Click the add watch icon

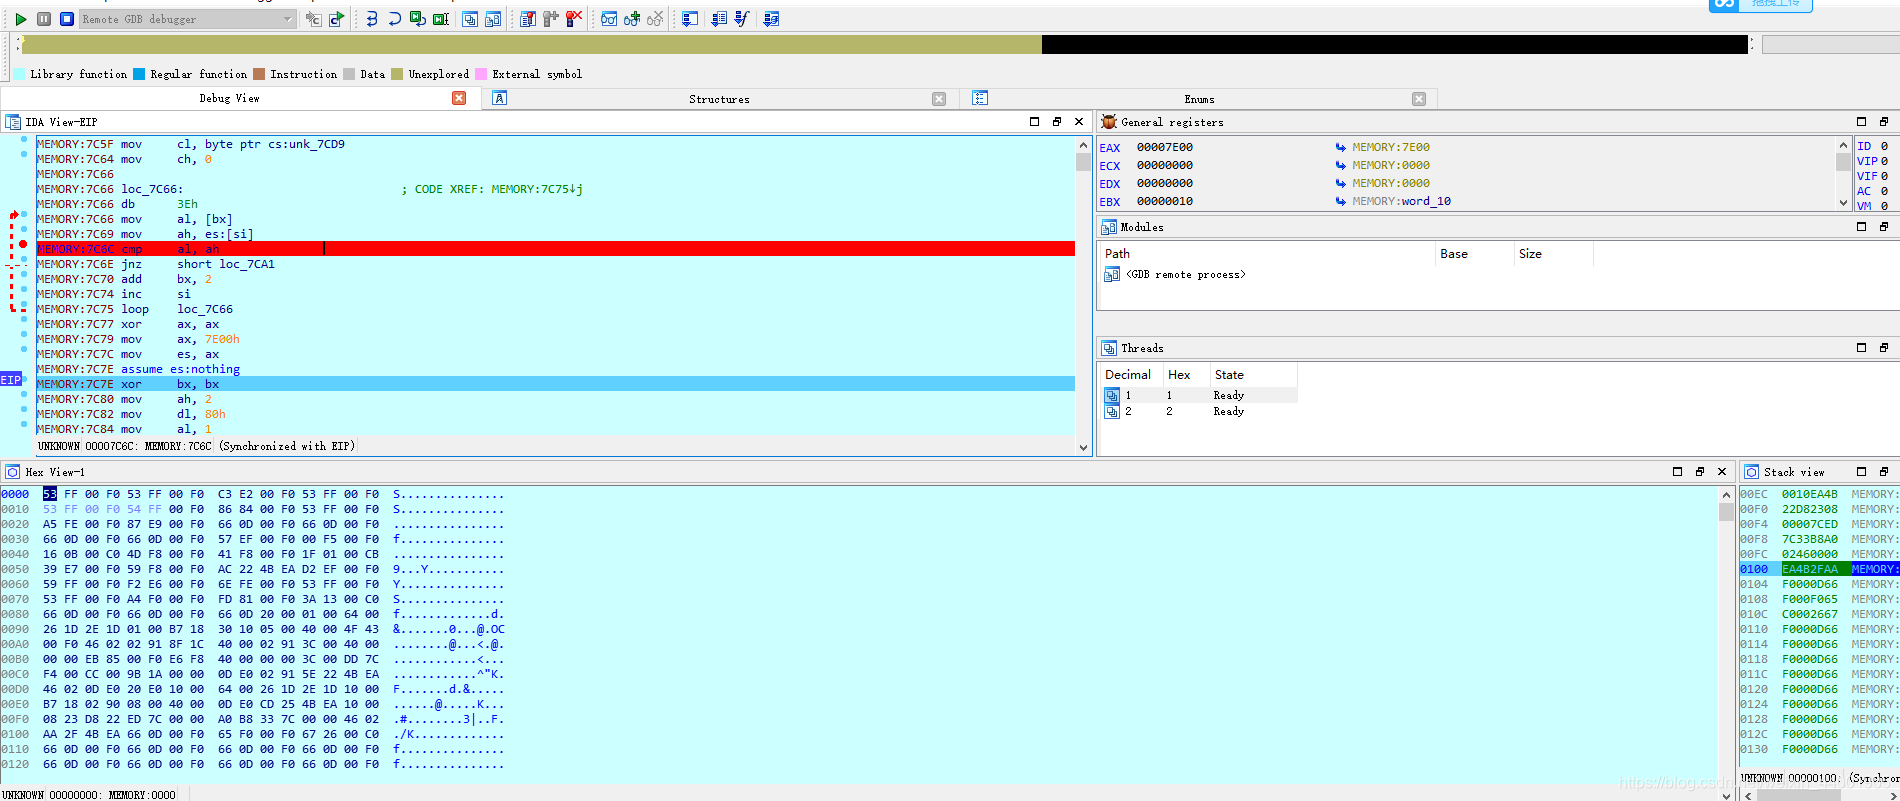click(632, 19)
